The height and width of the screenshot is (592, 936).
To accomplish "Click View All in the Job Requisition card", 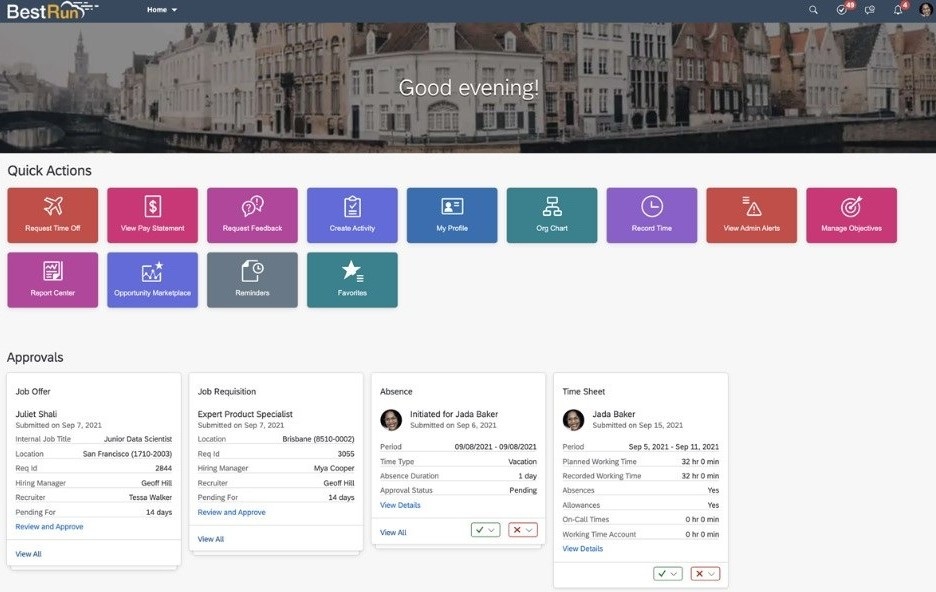I will [211, 539].
